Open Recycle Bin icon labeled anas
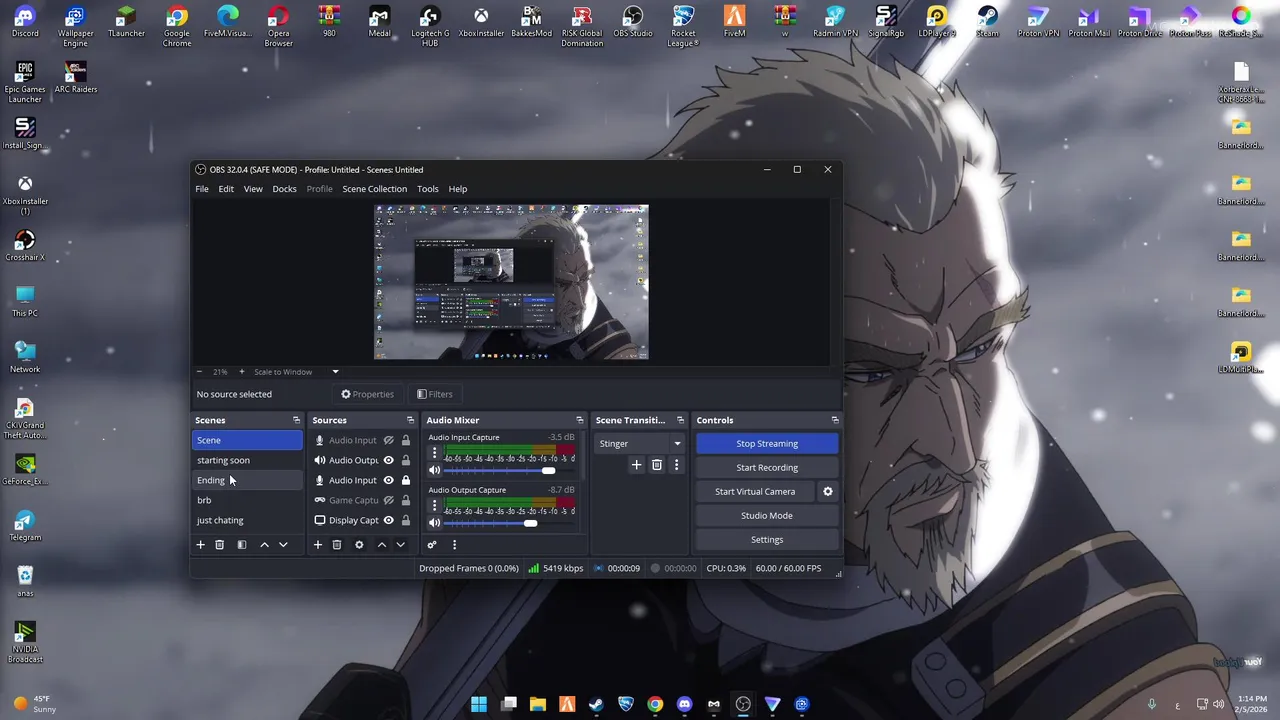This screenshot has width=1280, height=720. tap(25, 582)
